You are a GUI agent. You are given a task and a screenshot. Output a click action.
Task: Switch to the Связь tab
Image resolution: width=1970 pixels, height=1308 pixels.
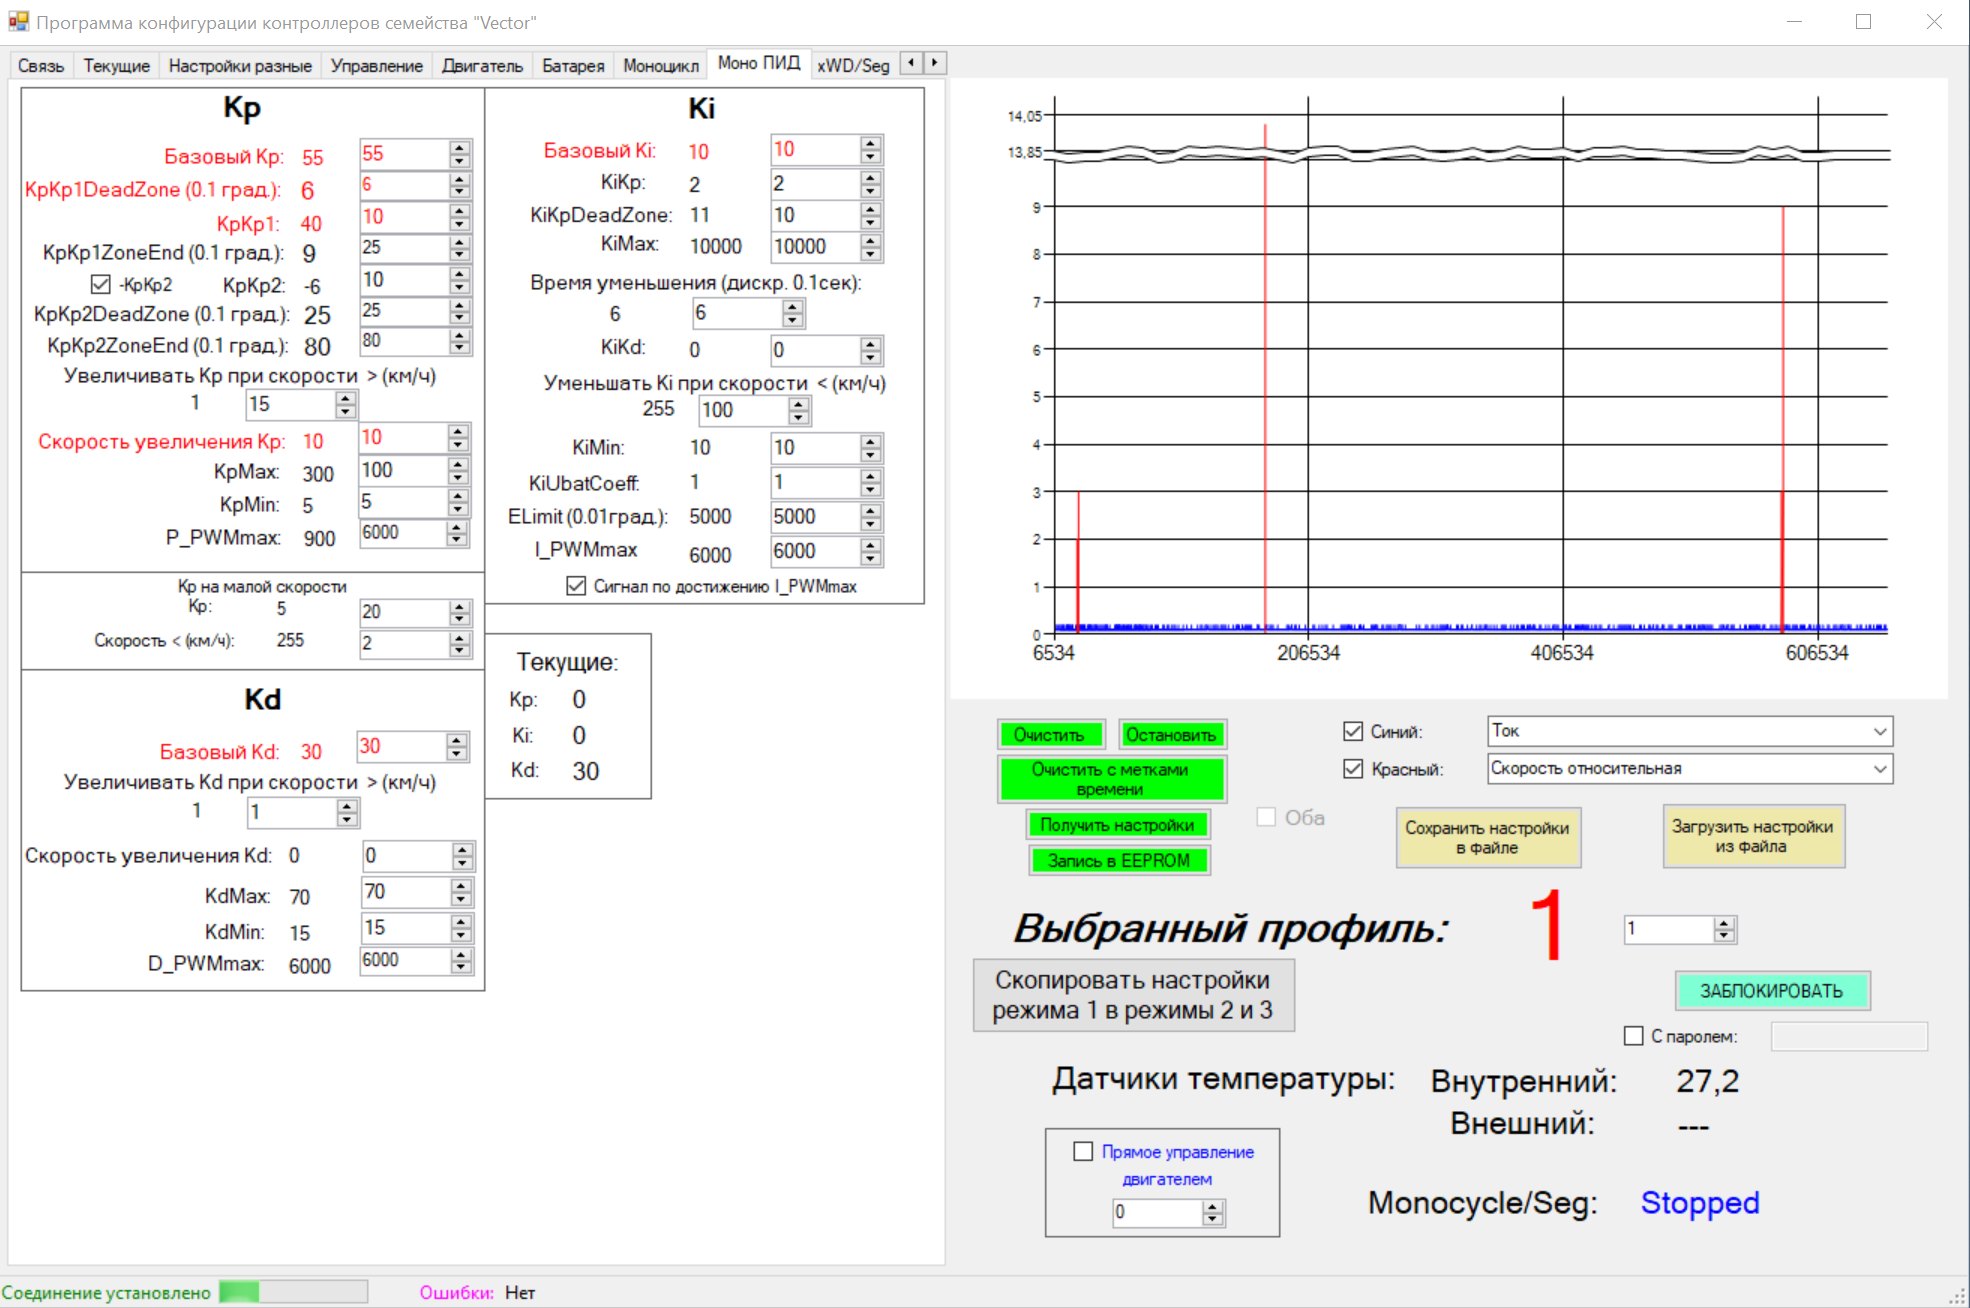(x=41, y=66)
